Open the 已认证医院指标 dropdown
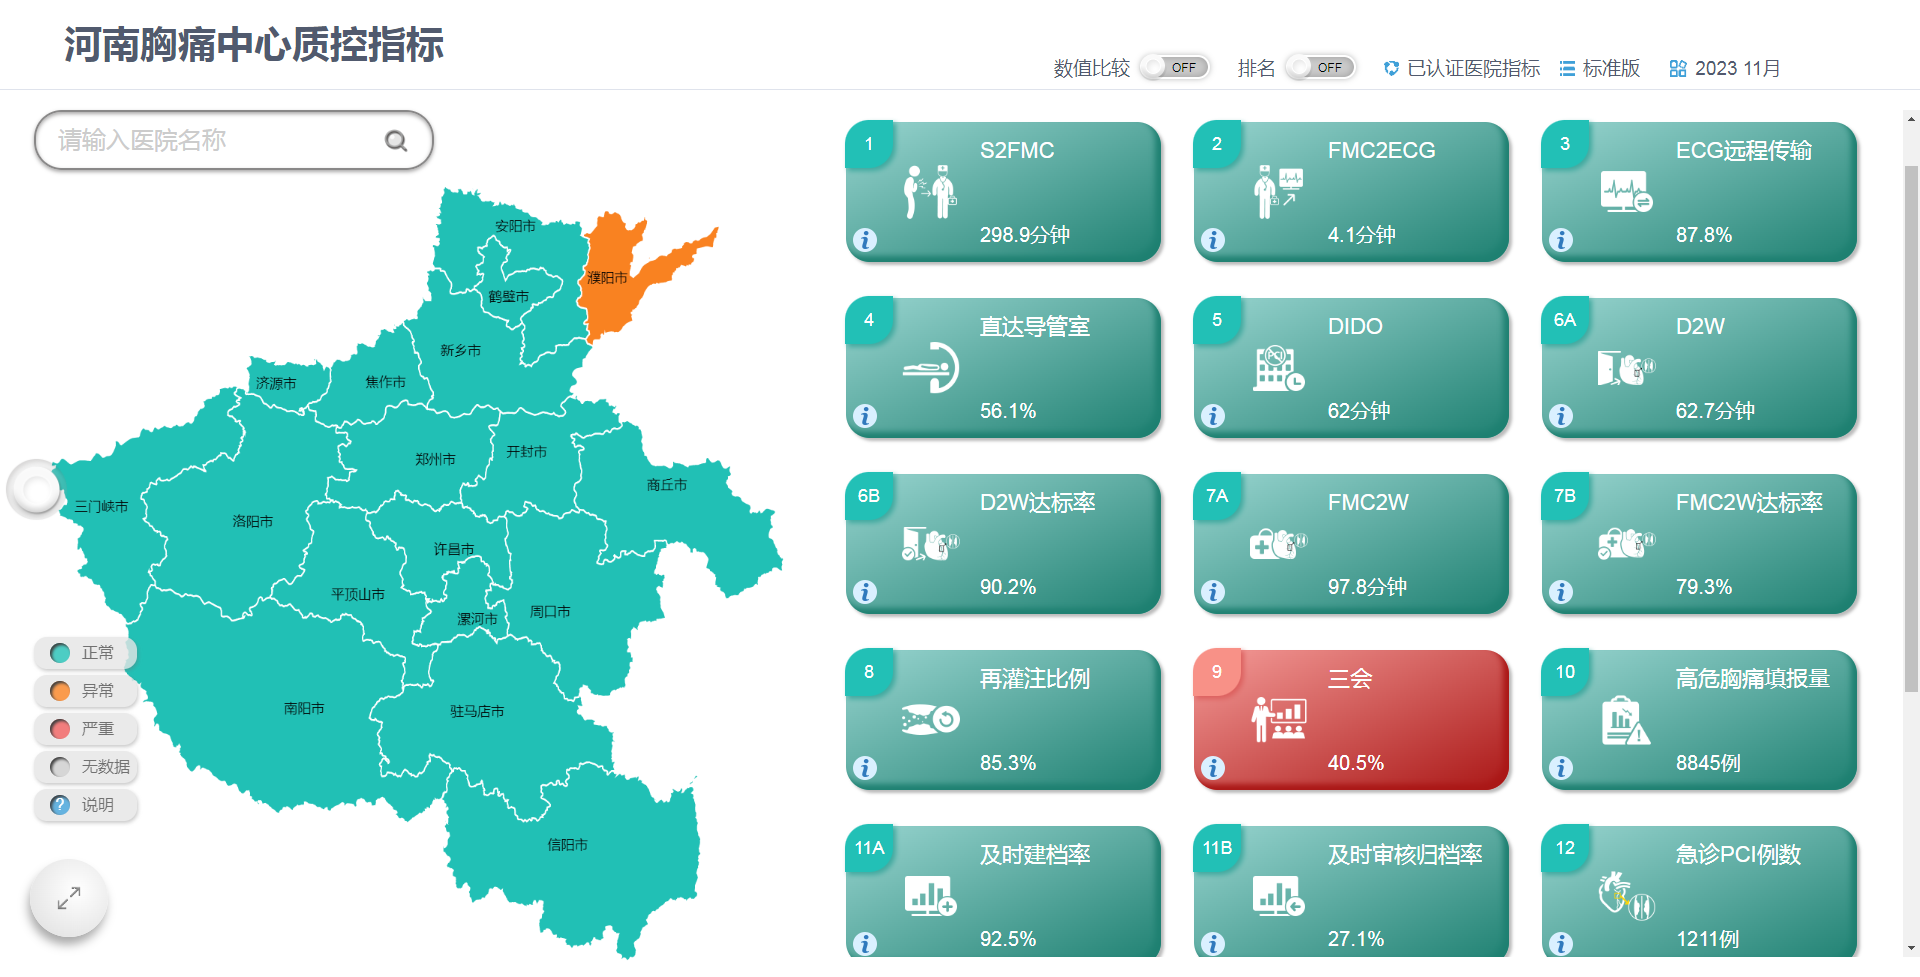Image resolution: width=1920 pixels, height=977 pixels. coord(1462,68)
